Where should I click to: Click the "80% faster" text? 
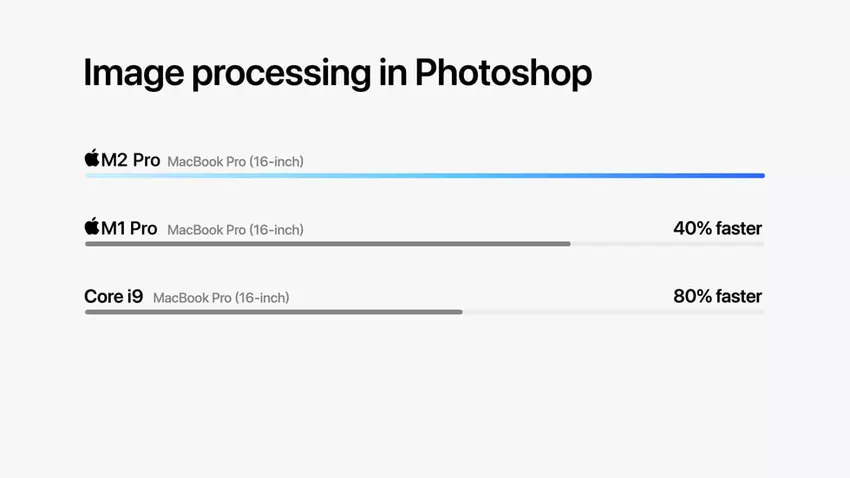717,296
